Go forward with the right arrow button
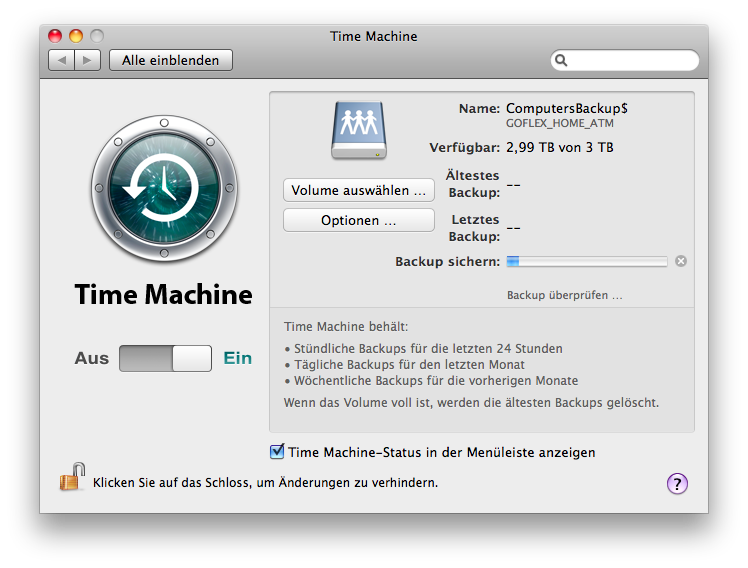The width and height of the screenshot is (748, 568). click(x=87, y=61)
